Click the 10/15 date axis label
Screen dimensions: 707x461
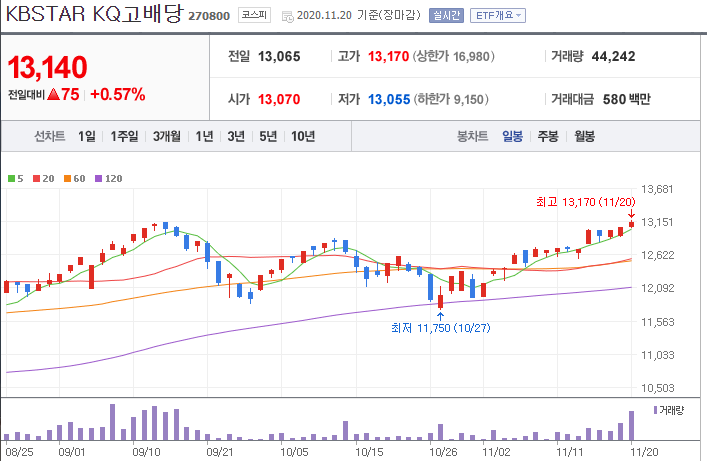click(369, 452)
